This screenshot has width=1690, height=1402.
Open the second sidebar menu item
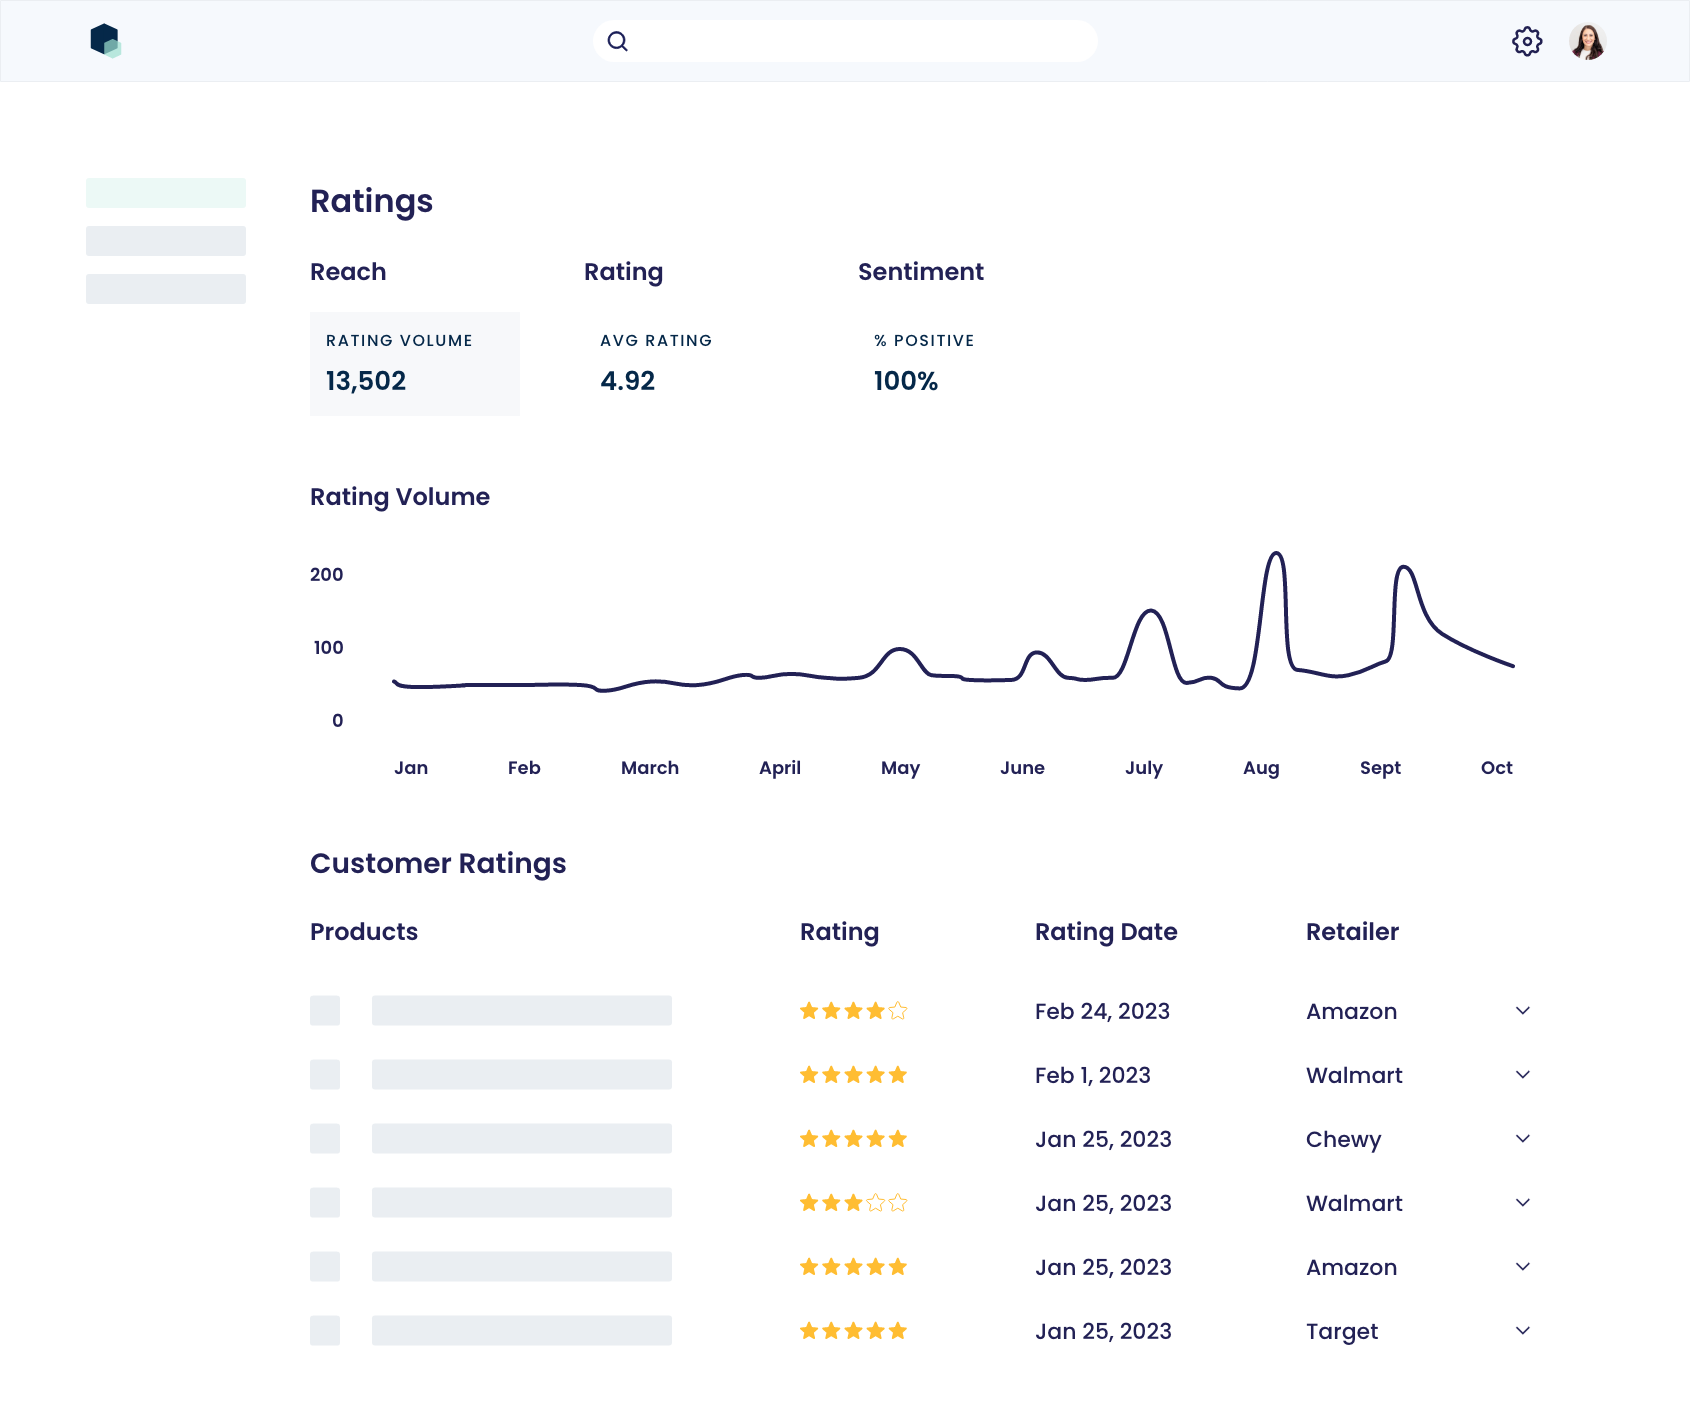[166, 241]
